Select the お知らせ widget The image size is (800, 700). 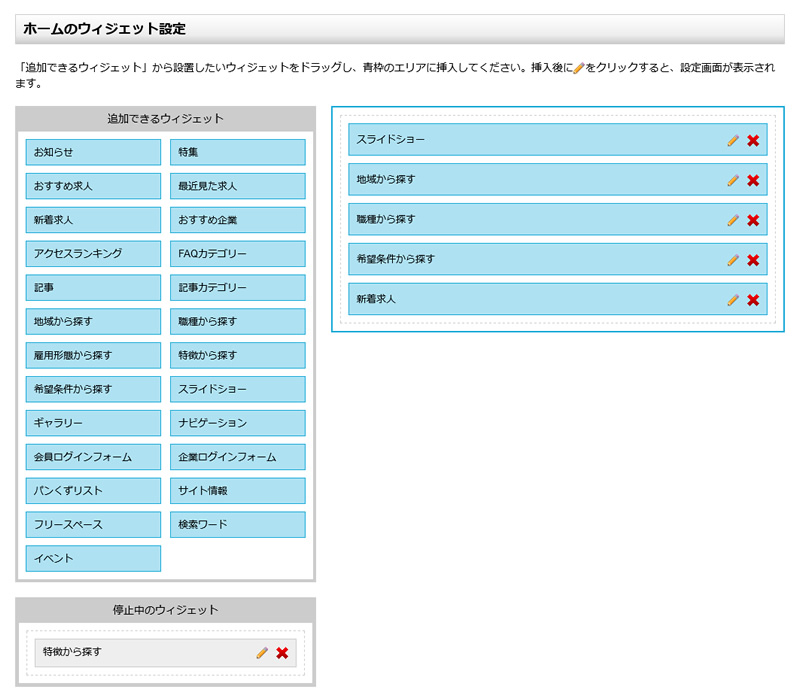click(x=92, y=152)
